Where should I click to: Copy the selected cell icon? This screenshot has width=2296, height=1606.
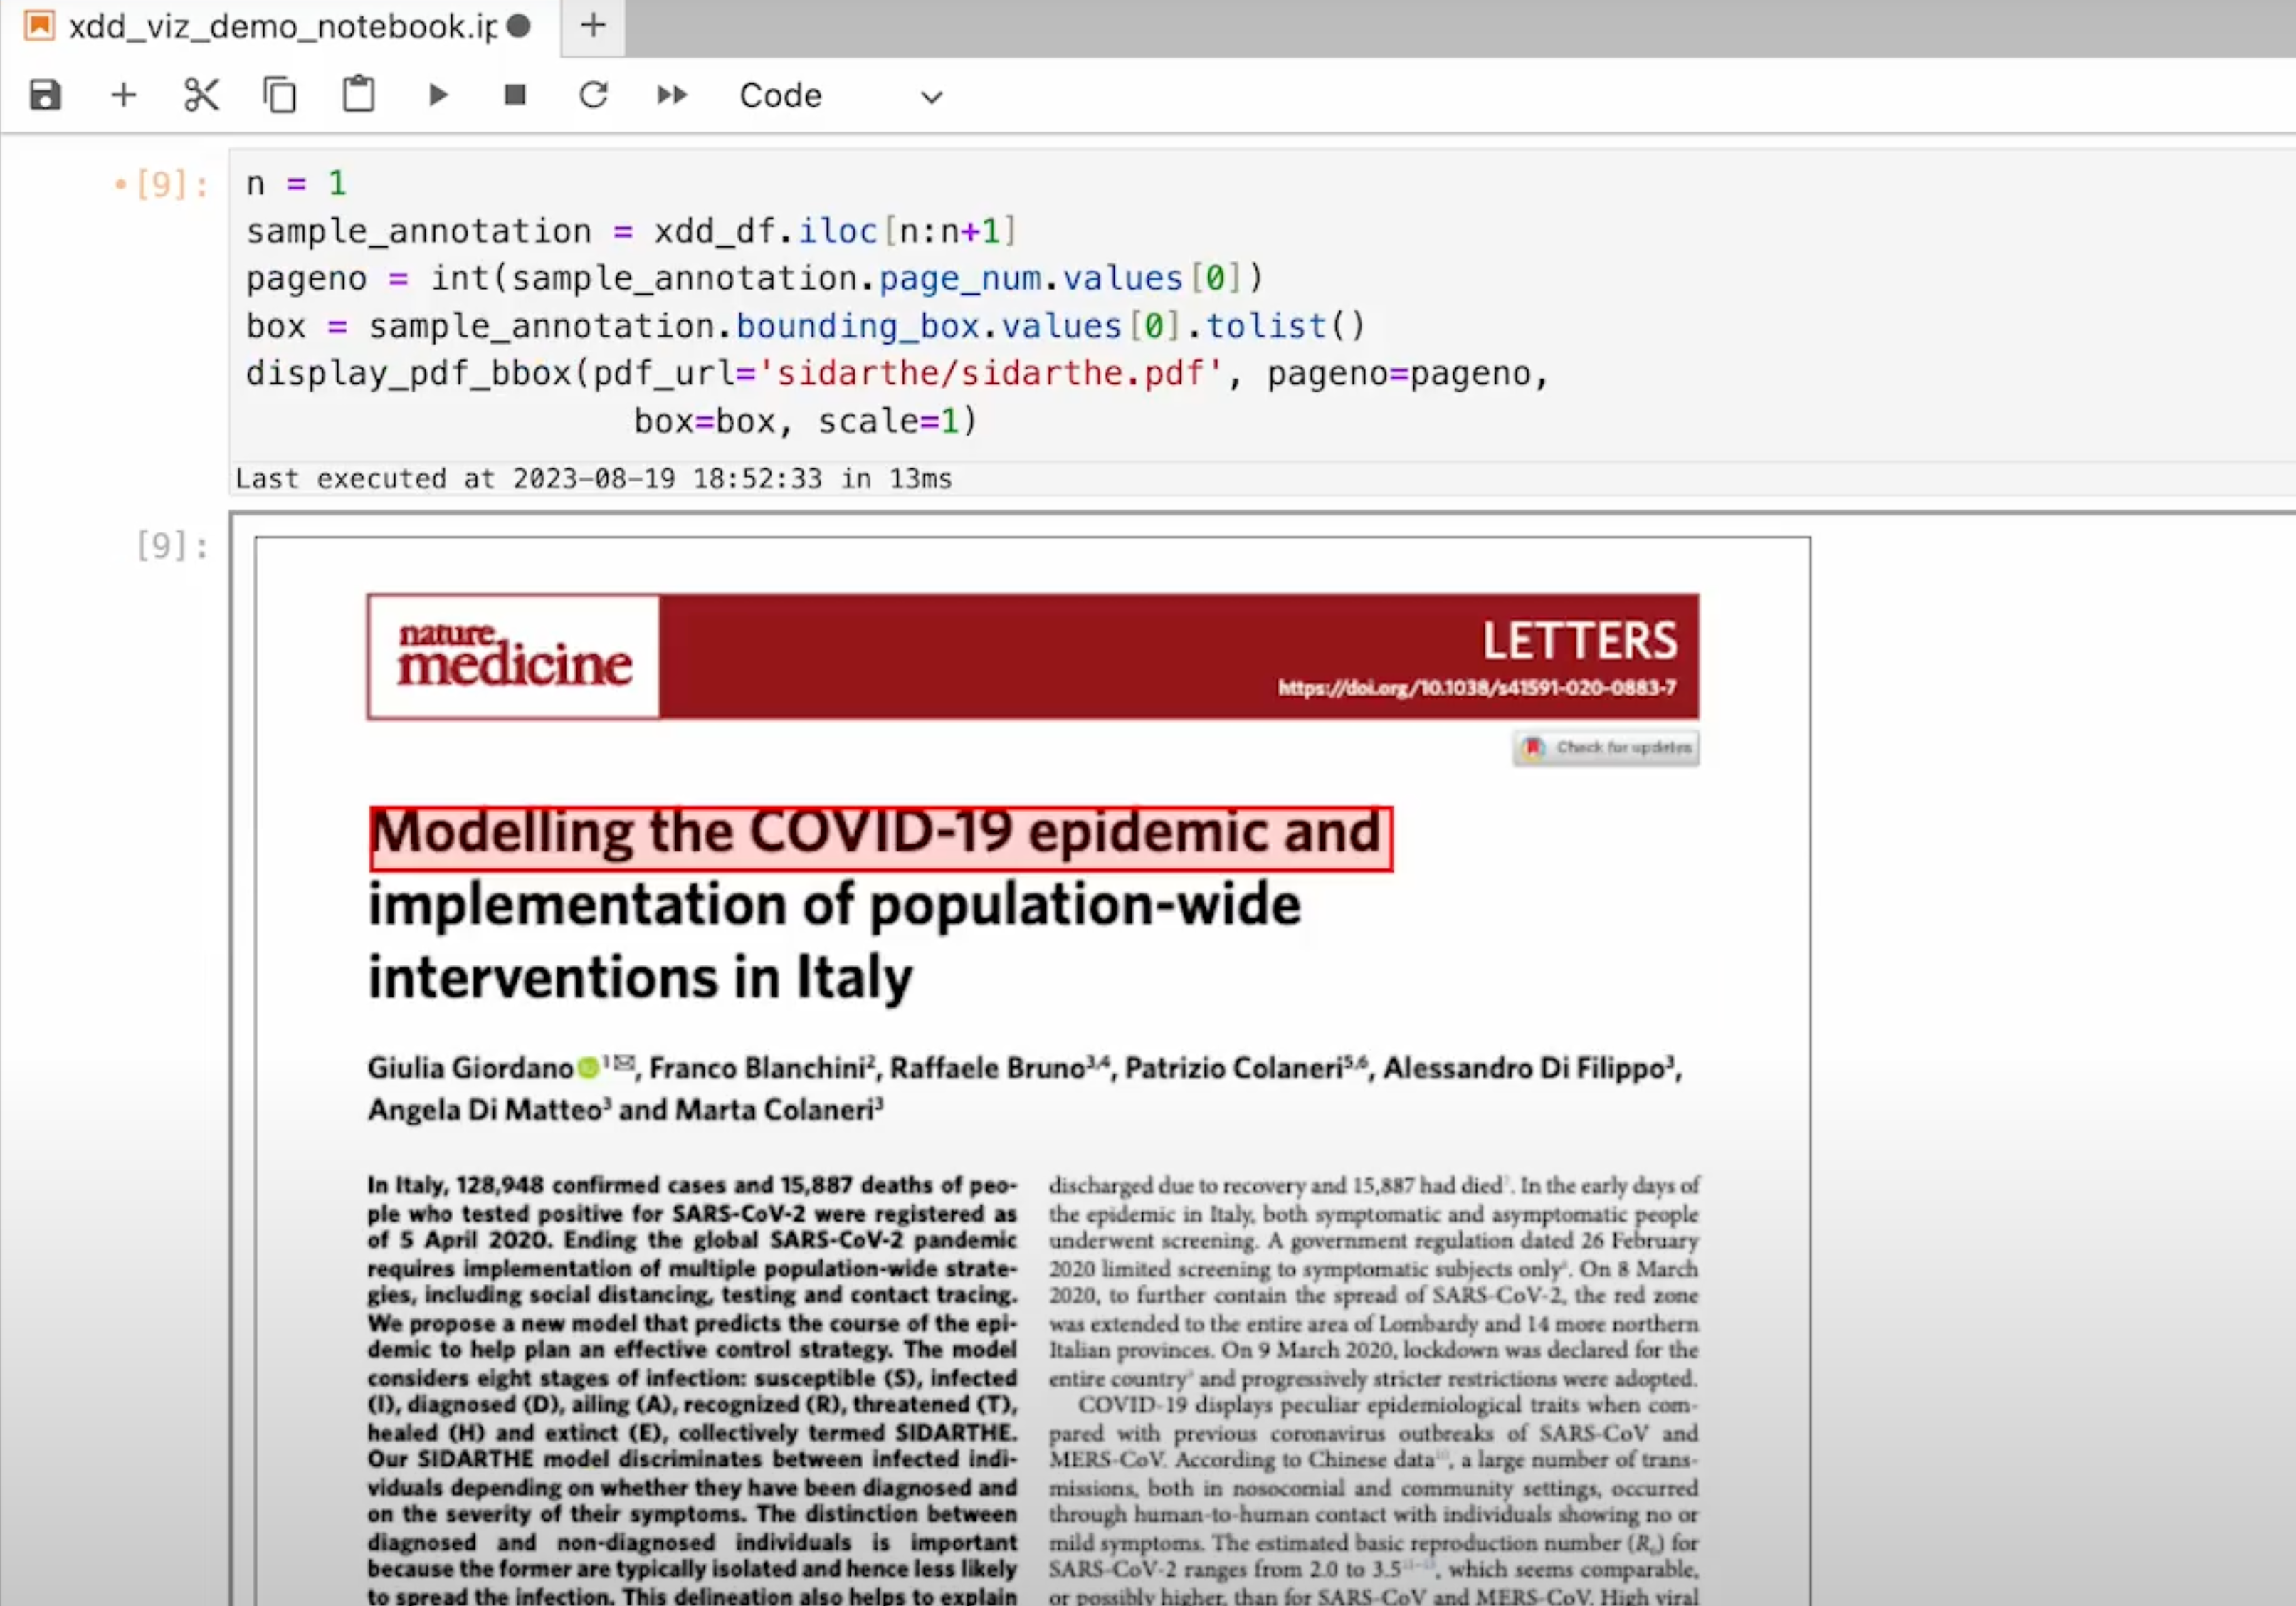click(280, 96)
